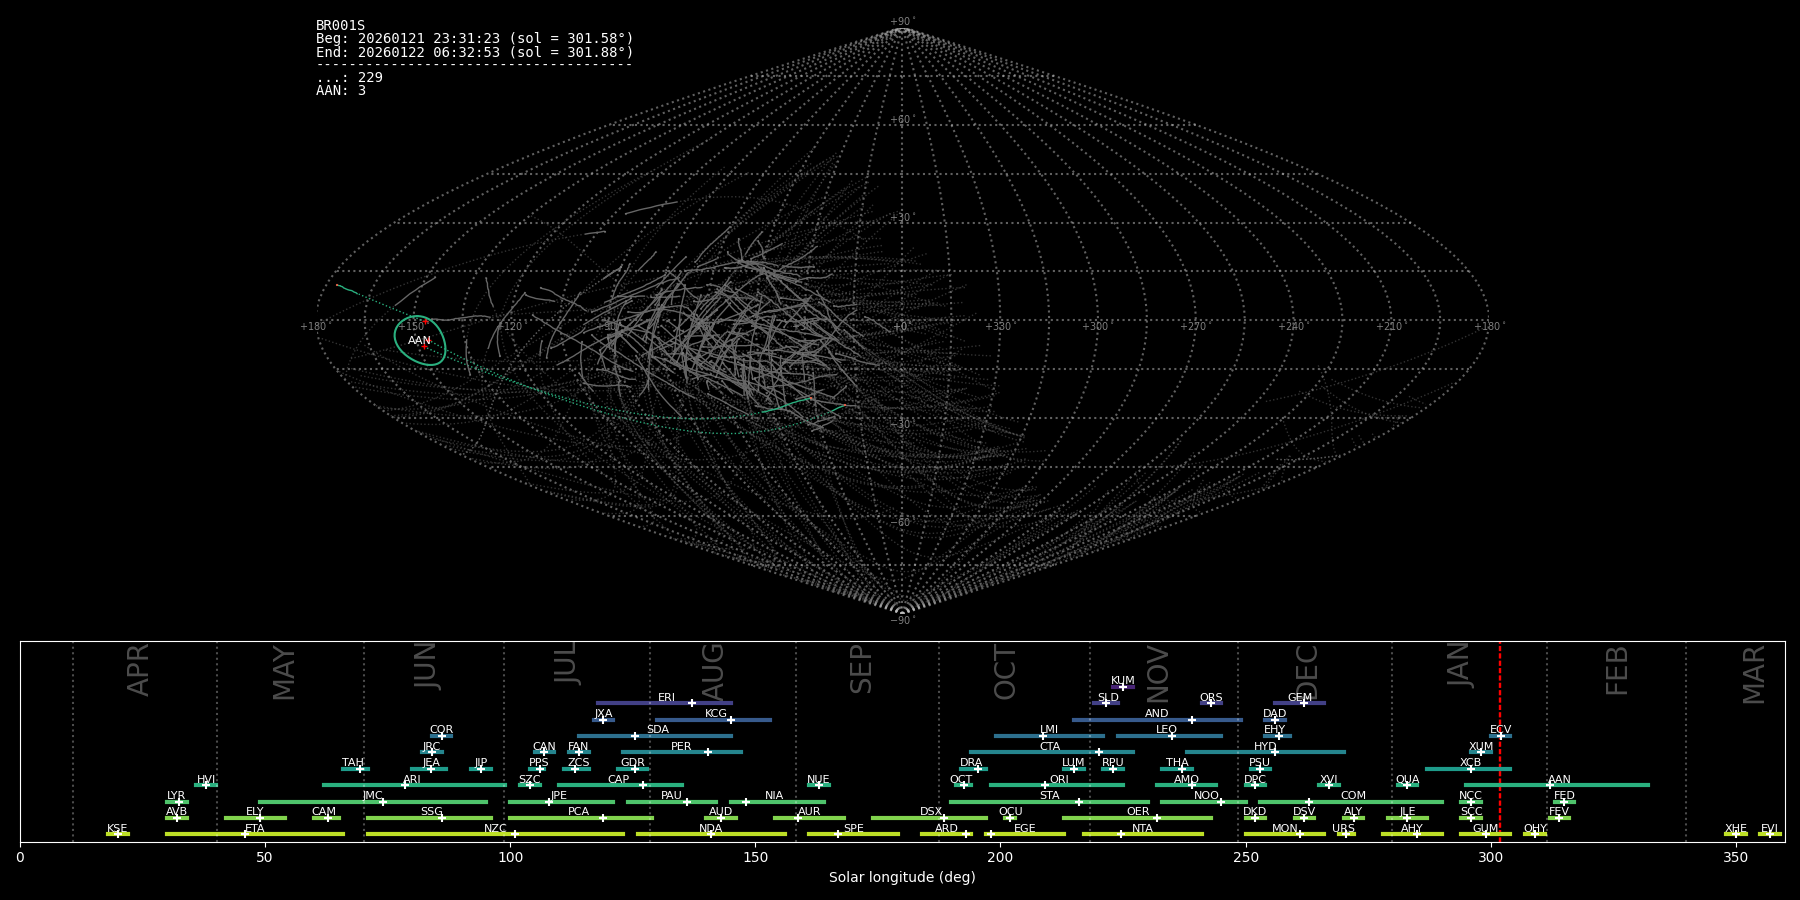Click the AAN activity label in the shower timeline
Image resolution: width=1800 pixels, height=900 pixels.
pos(1559,780)
